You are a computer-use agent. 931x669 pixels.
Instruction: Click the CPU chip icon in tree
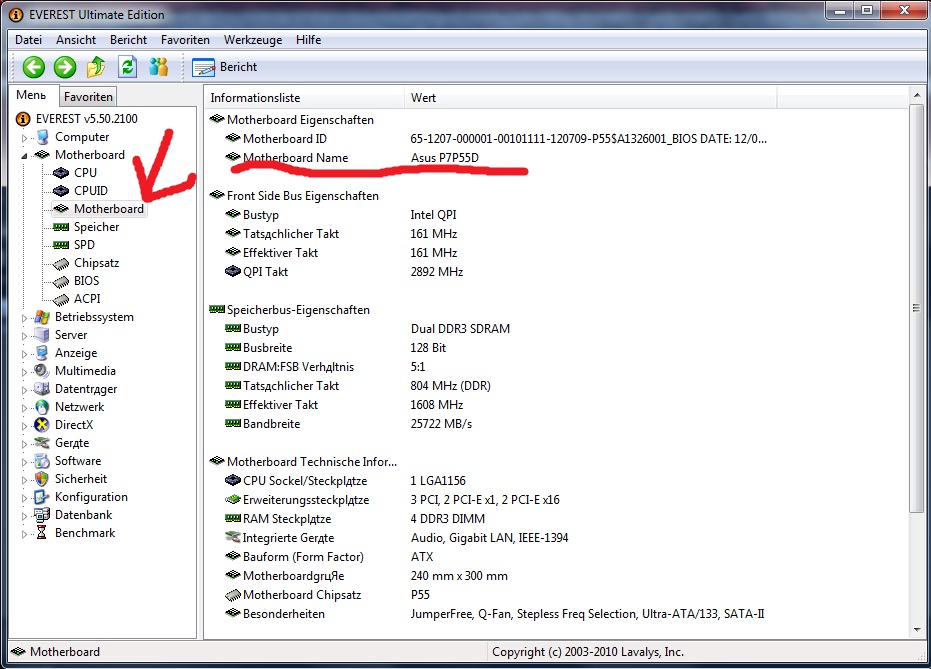click(x=61, y=173)
